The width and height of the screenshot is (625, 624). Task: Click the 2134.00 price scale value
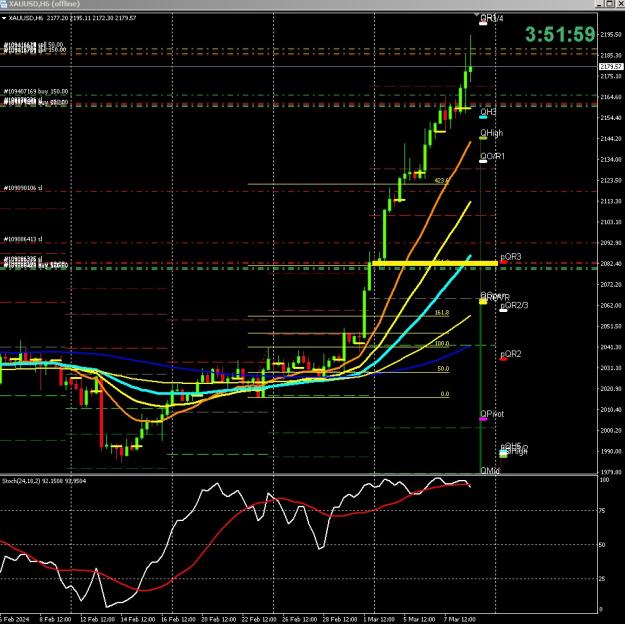[x=611, y=159]
